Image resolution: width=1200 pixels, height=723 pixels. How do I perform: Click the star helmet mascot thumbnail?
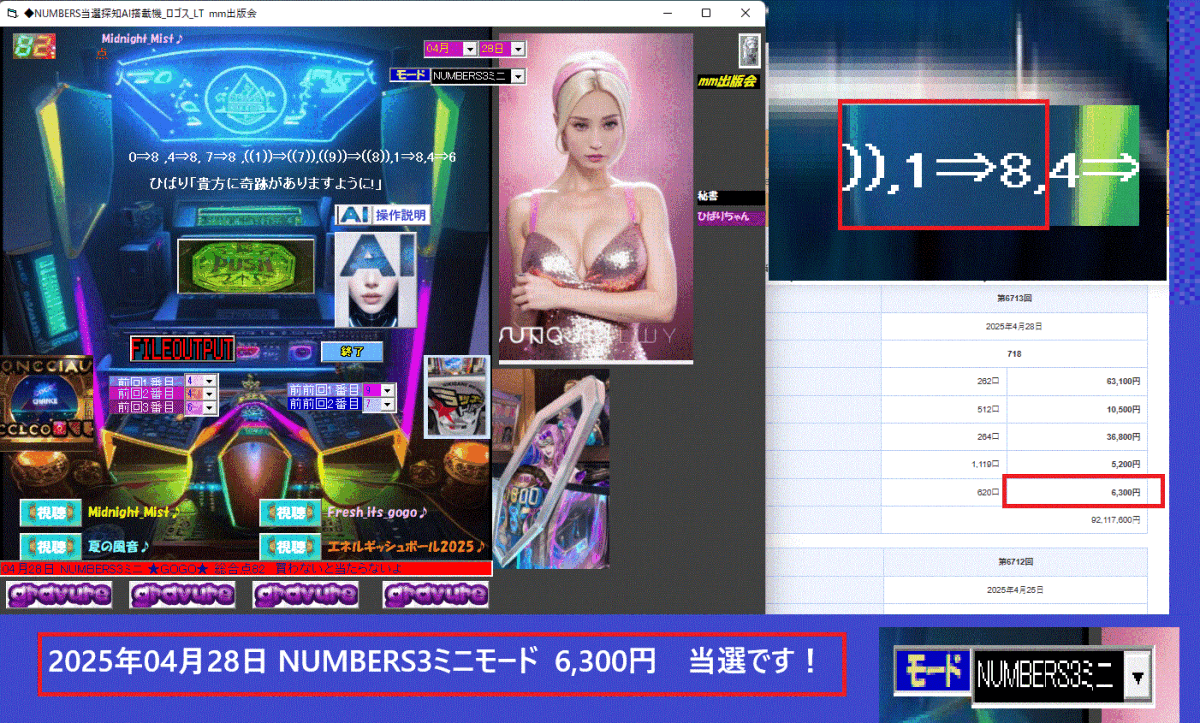point(457,396)
